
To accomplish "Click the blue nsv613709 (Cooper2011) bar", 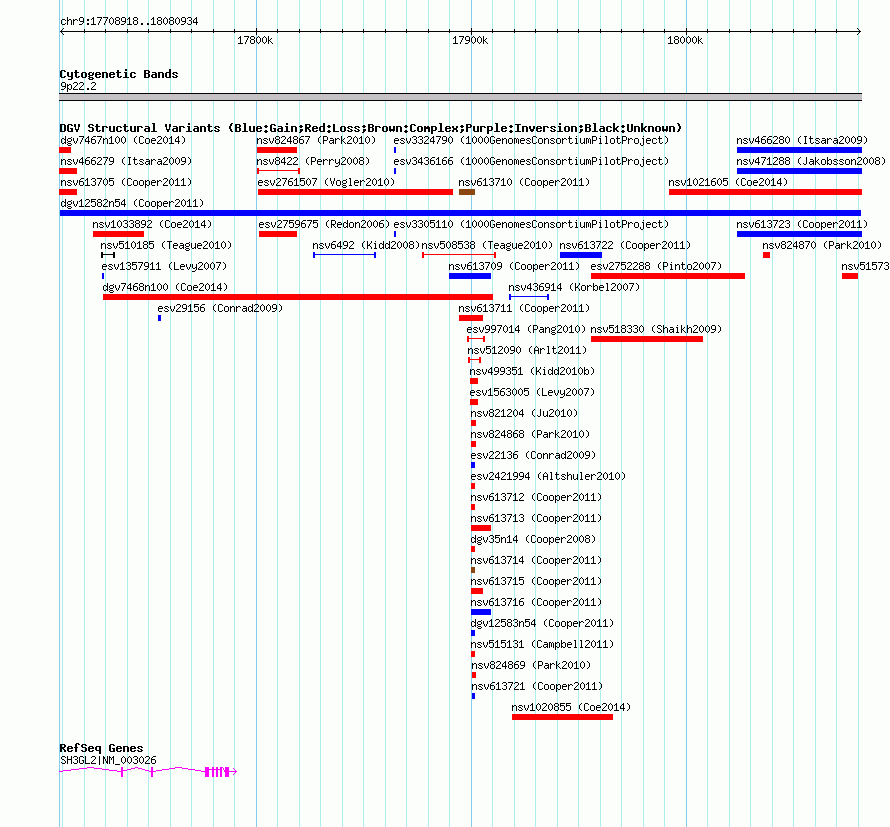I will 470,276.
